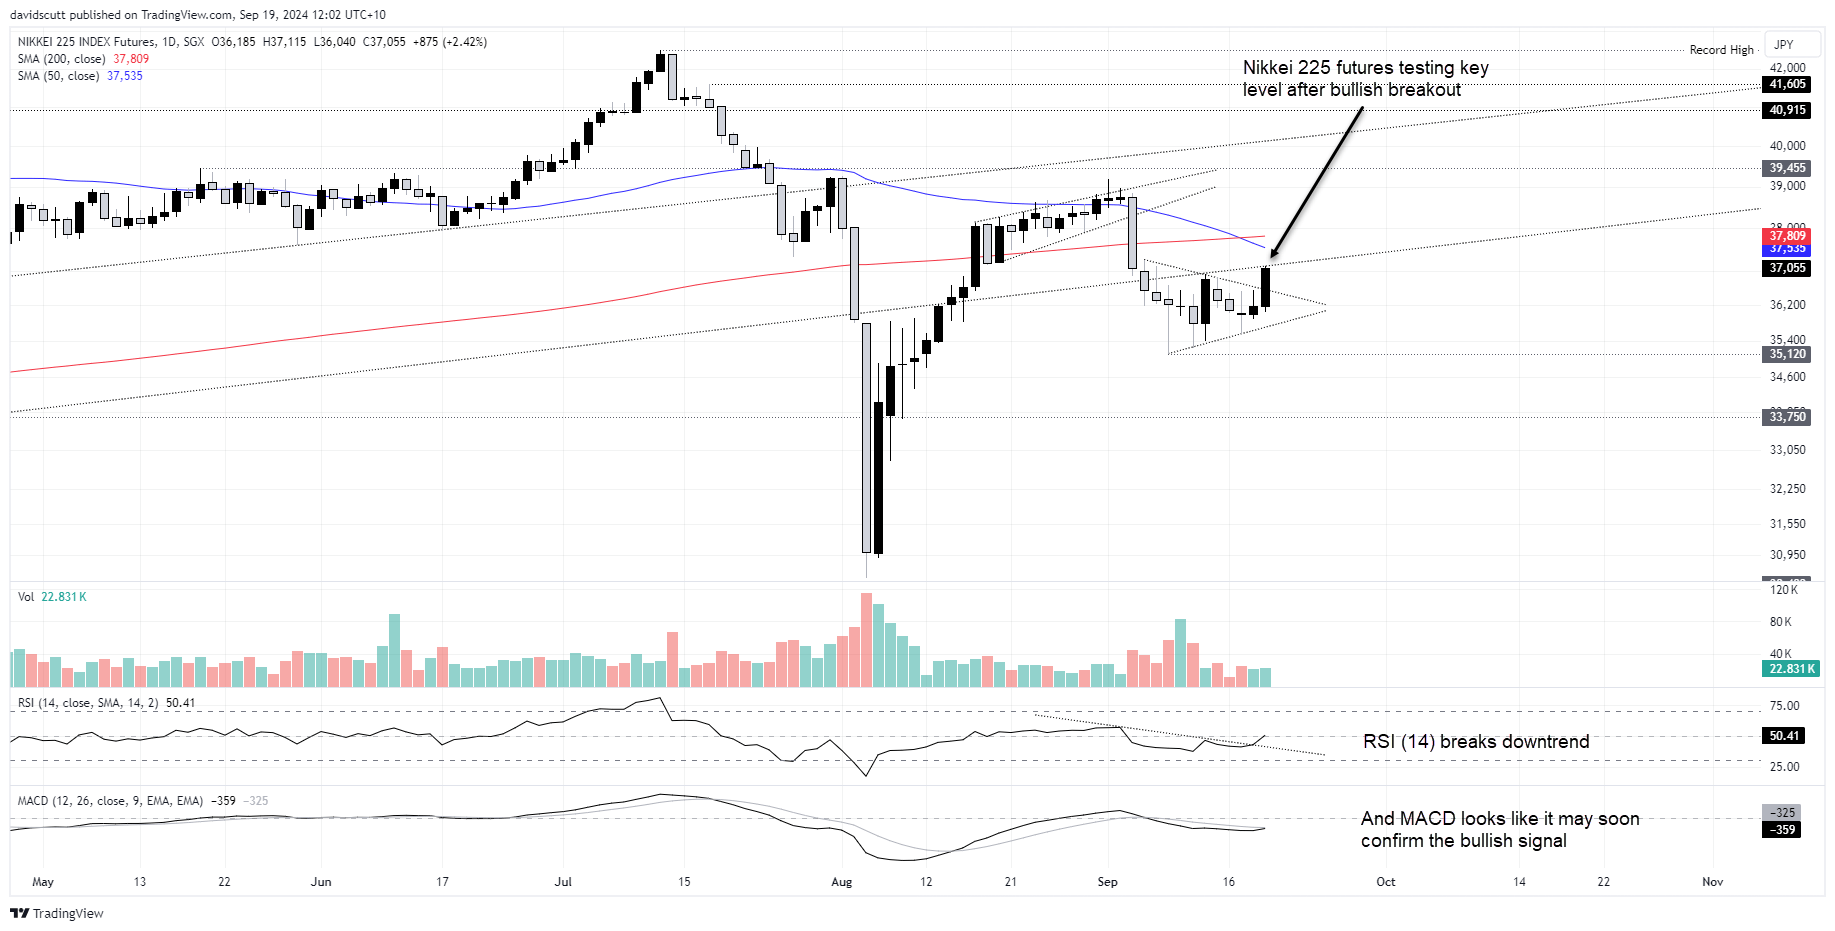Click the Sep label on the time axis
This screenshot has height=931, width=1835.
pos(1107,882)
